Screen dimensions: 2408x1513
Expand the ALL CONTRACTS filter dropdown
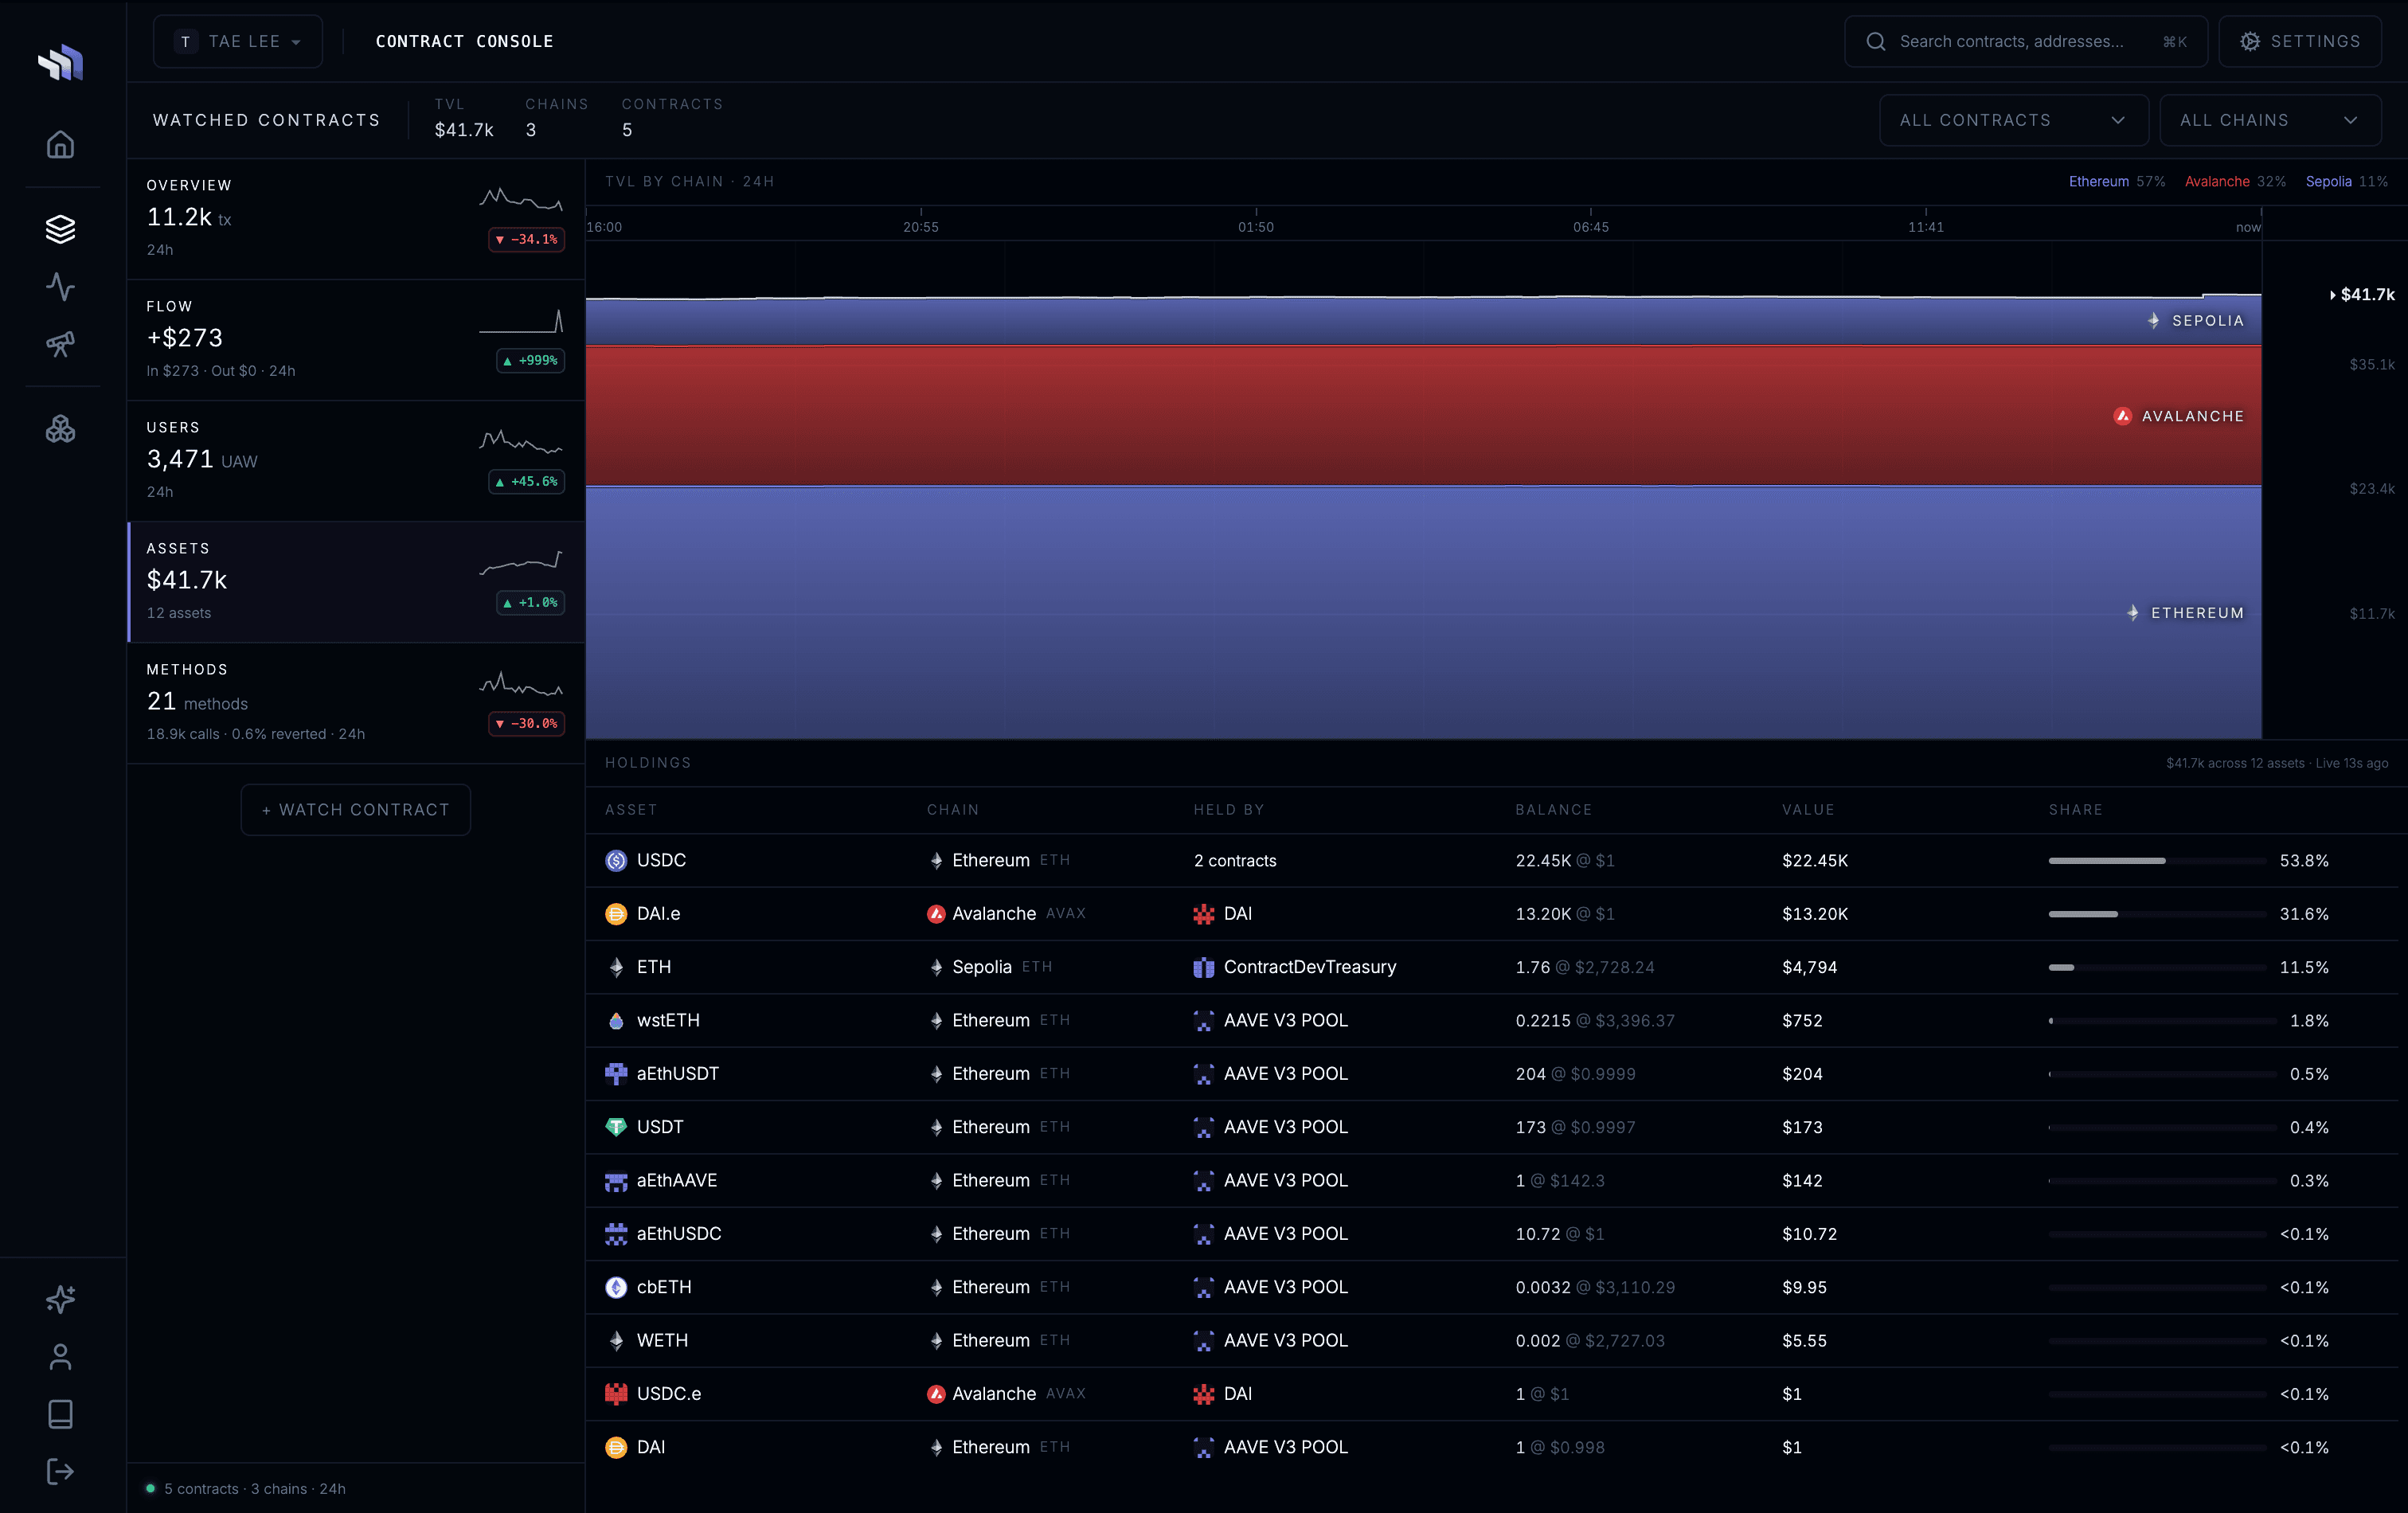click(x=2014, y=120)
